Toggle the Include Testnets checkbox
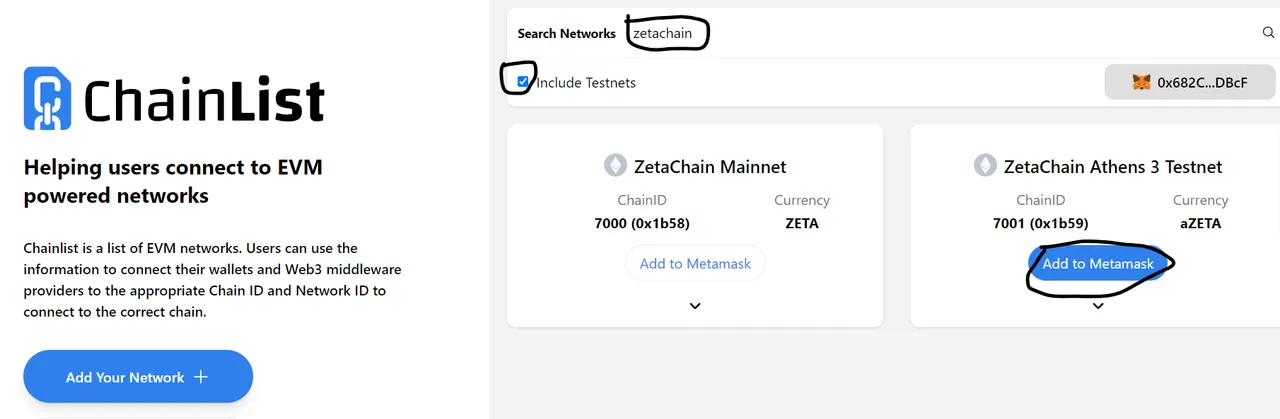1280x419 pixels. [x=523, y=81]
